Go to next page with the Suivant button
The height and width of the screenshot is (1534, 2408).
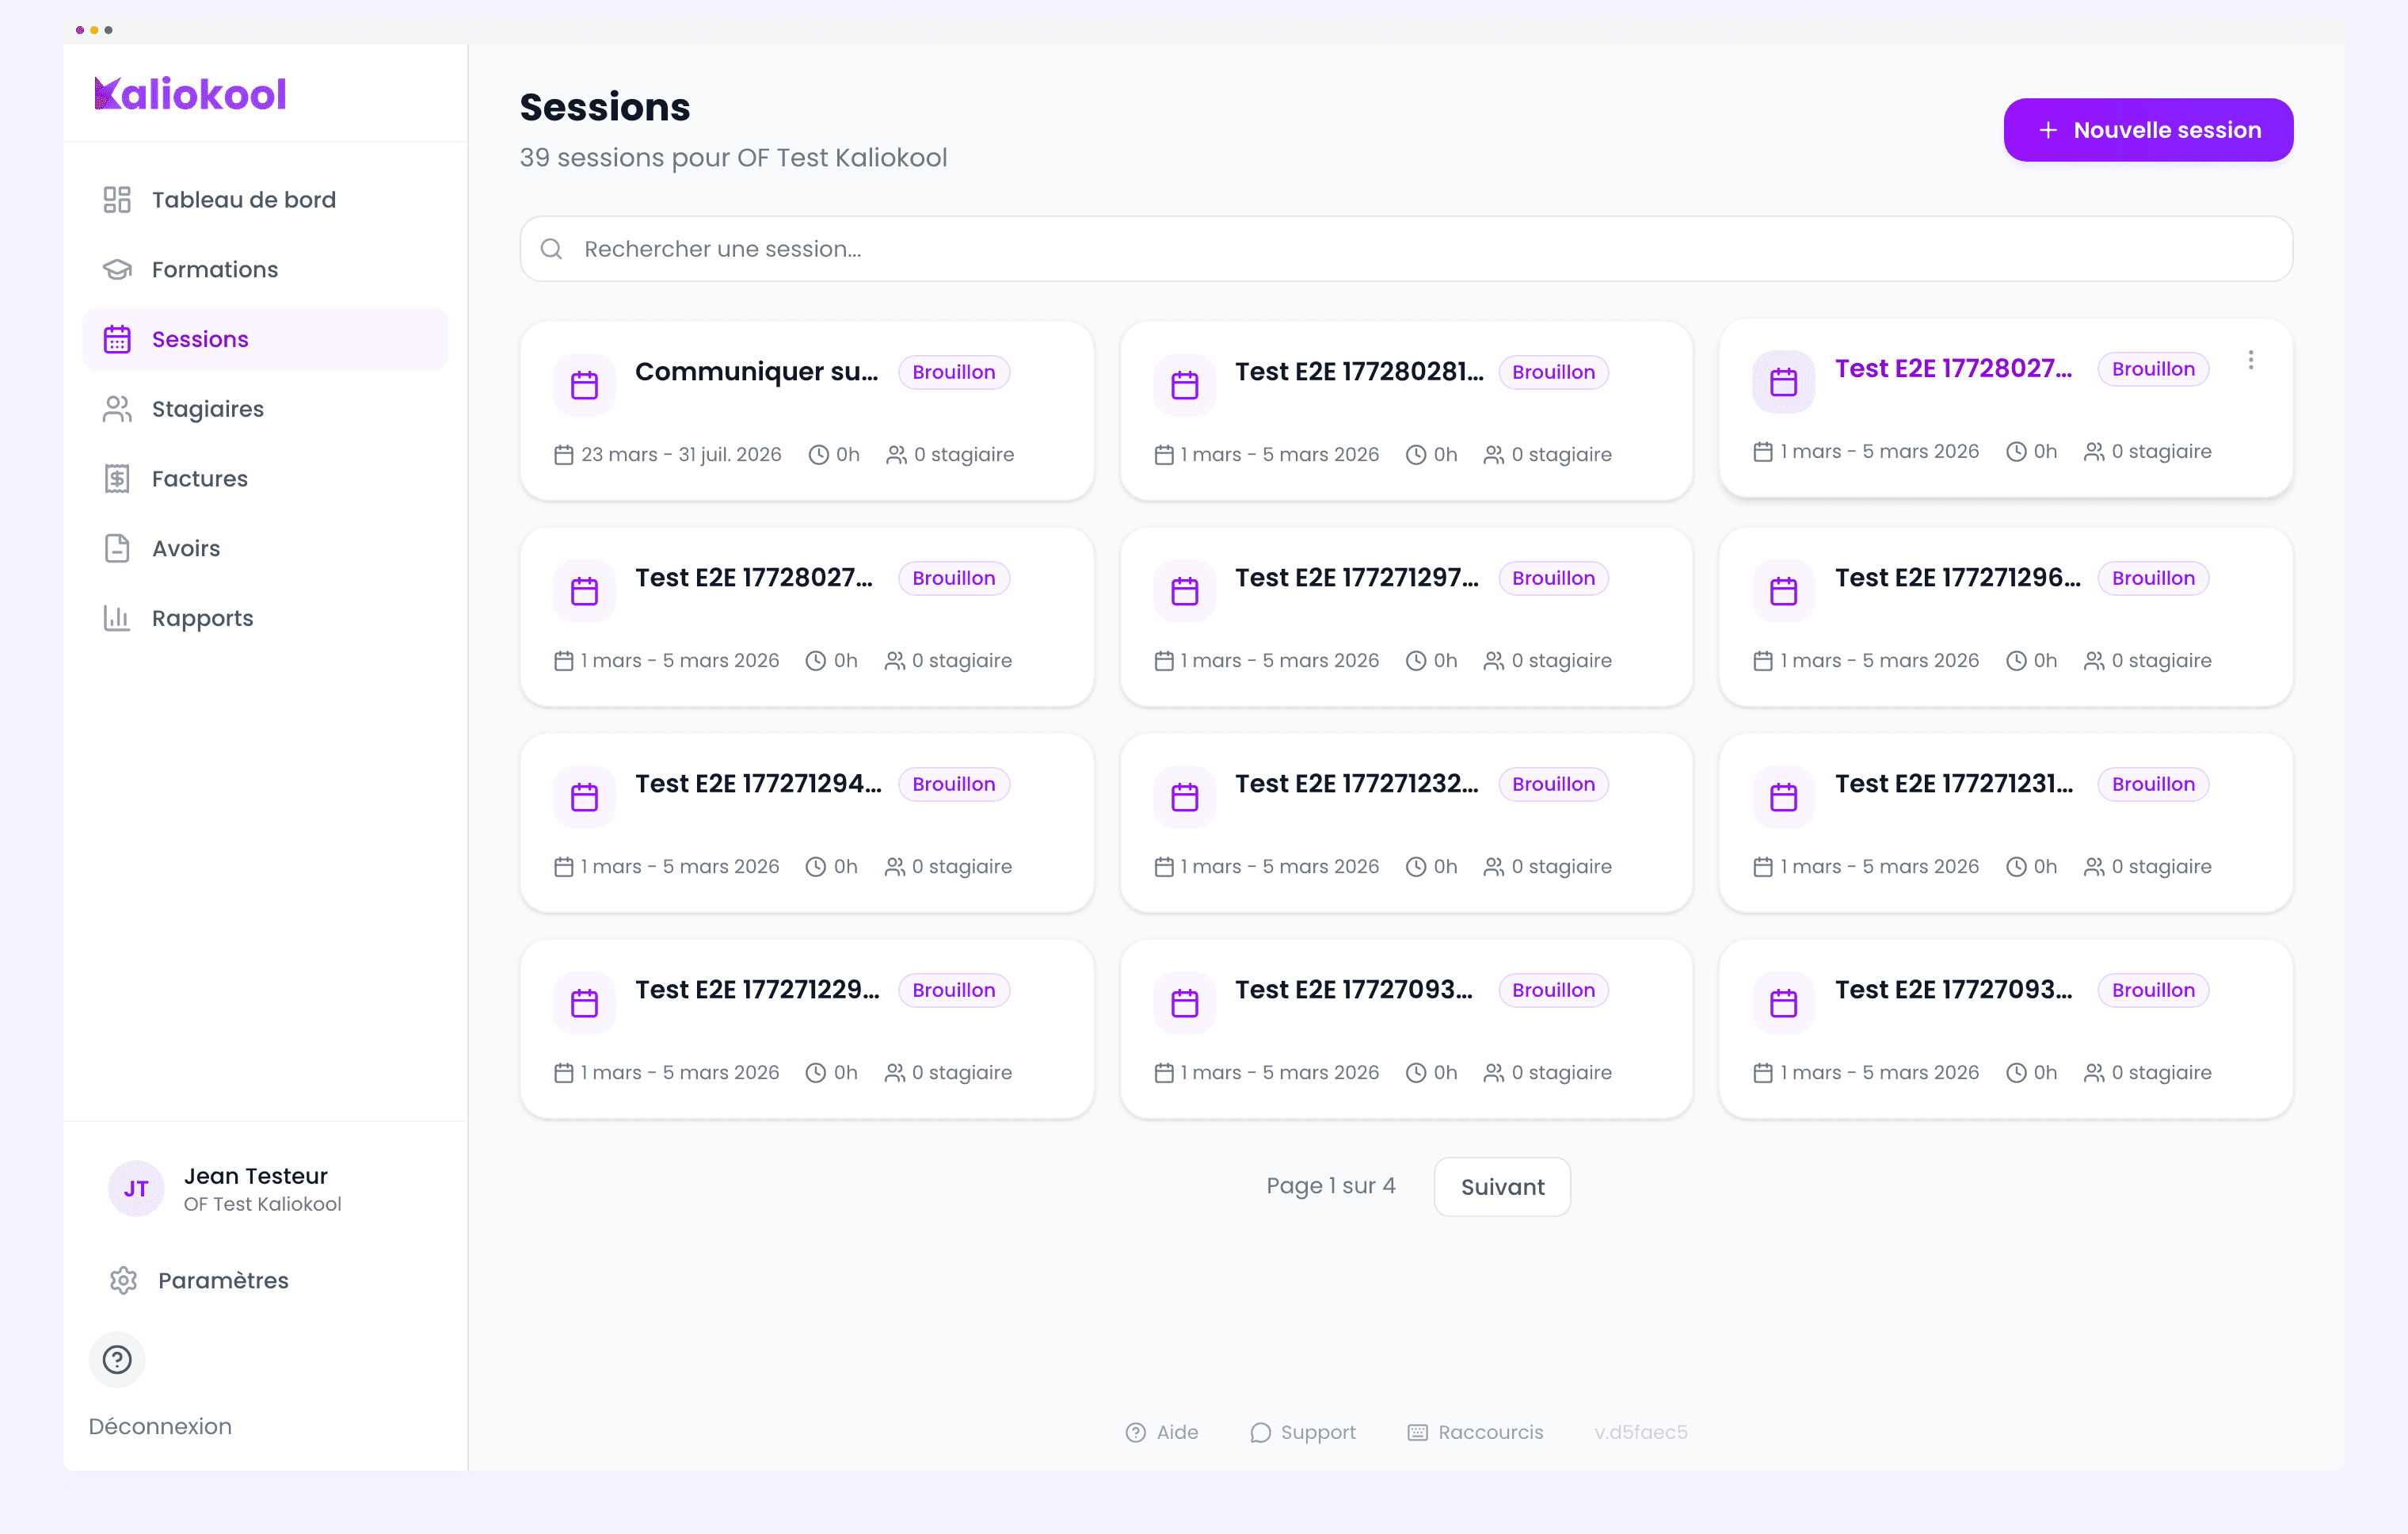click(1501, 1186)
